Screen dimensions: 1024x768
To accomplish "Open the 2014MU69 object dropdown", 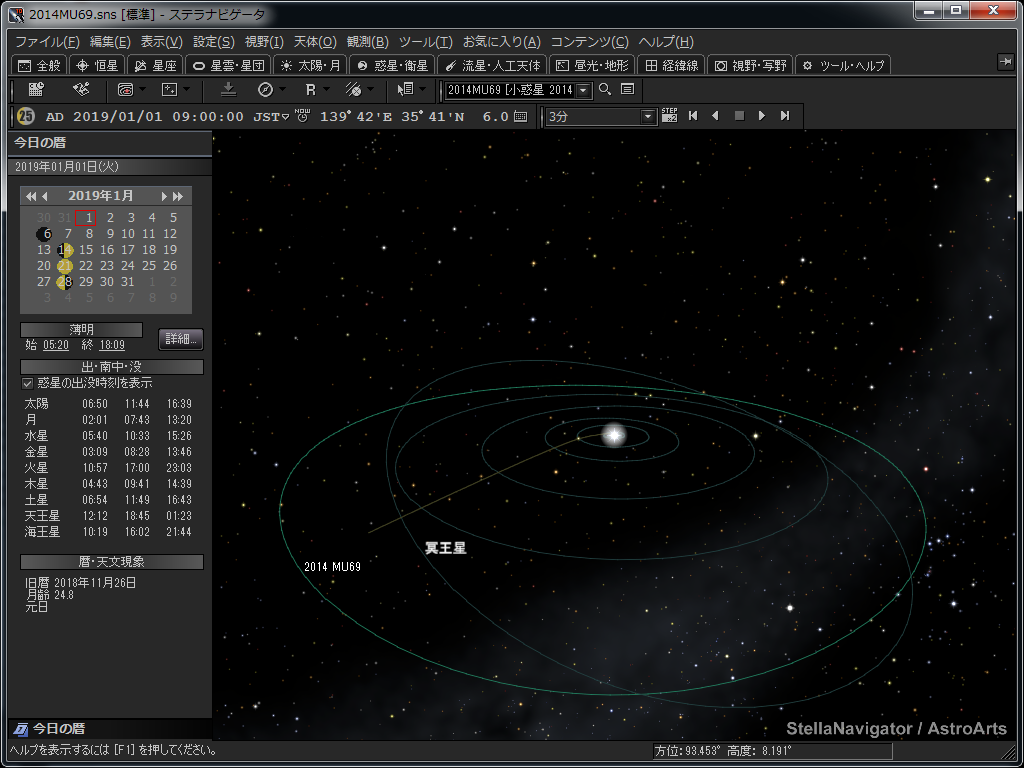I will pos(584,90).
